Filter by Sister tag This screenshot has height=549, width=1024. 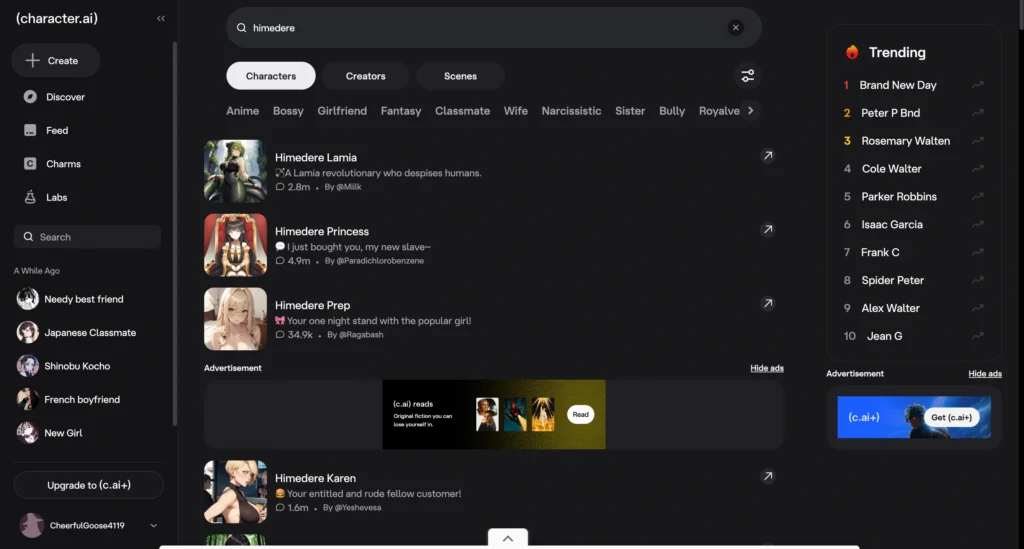point(630,111)
